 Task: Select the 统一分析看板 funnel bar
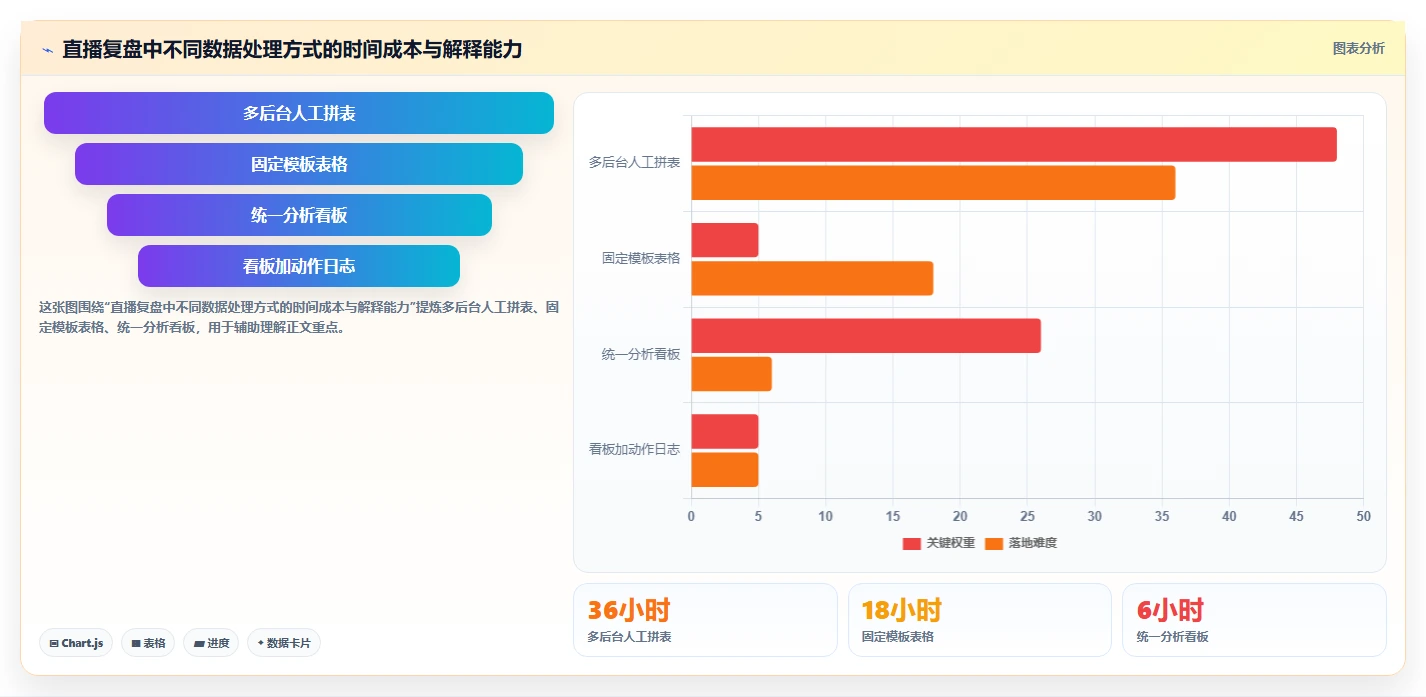299,215
